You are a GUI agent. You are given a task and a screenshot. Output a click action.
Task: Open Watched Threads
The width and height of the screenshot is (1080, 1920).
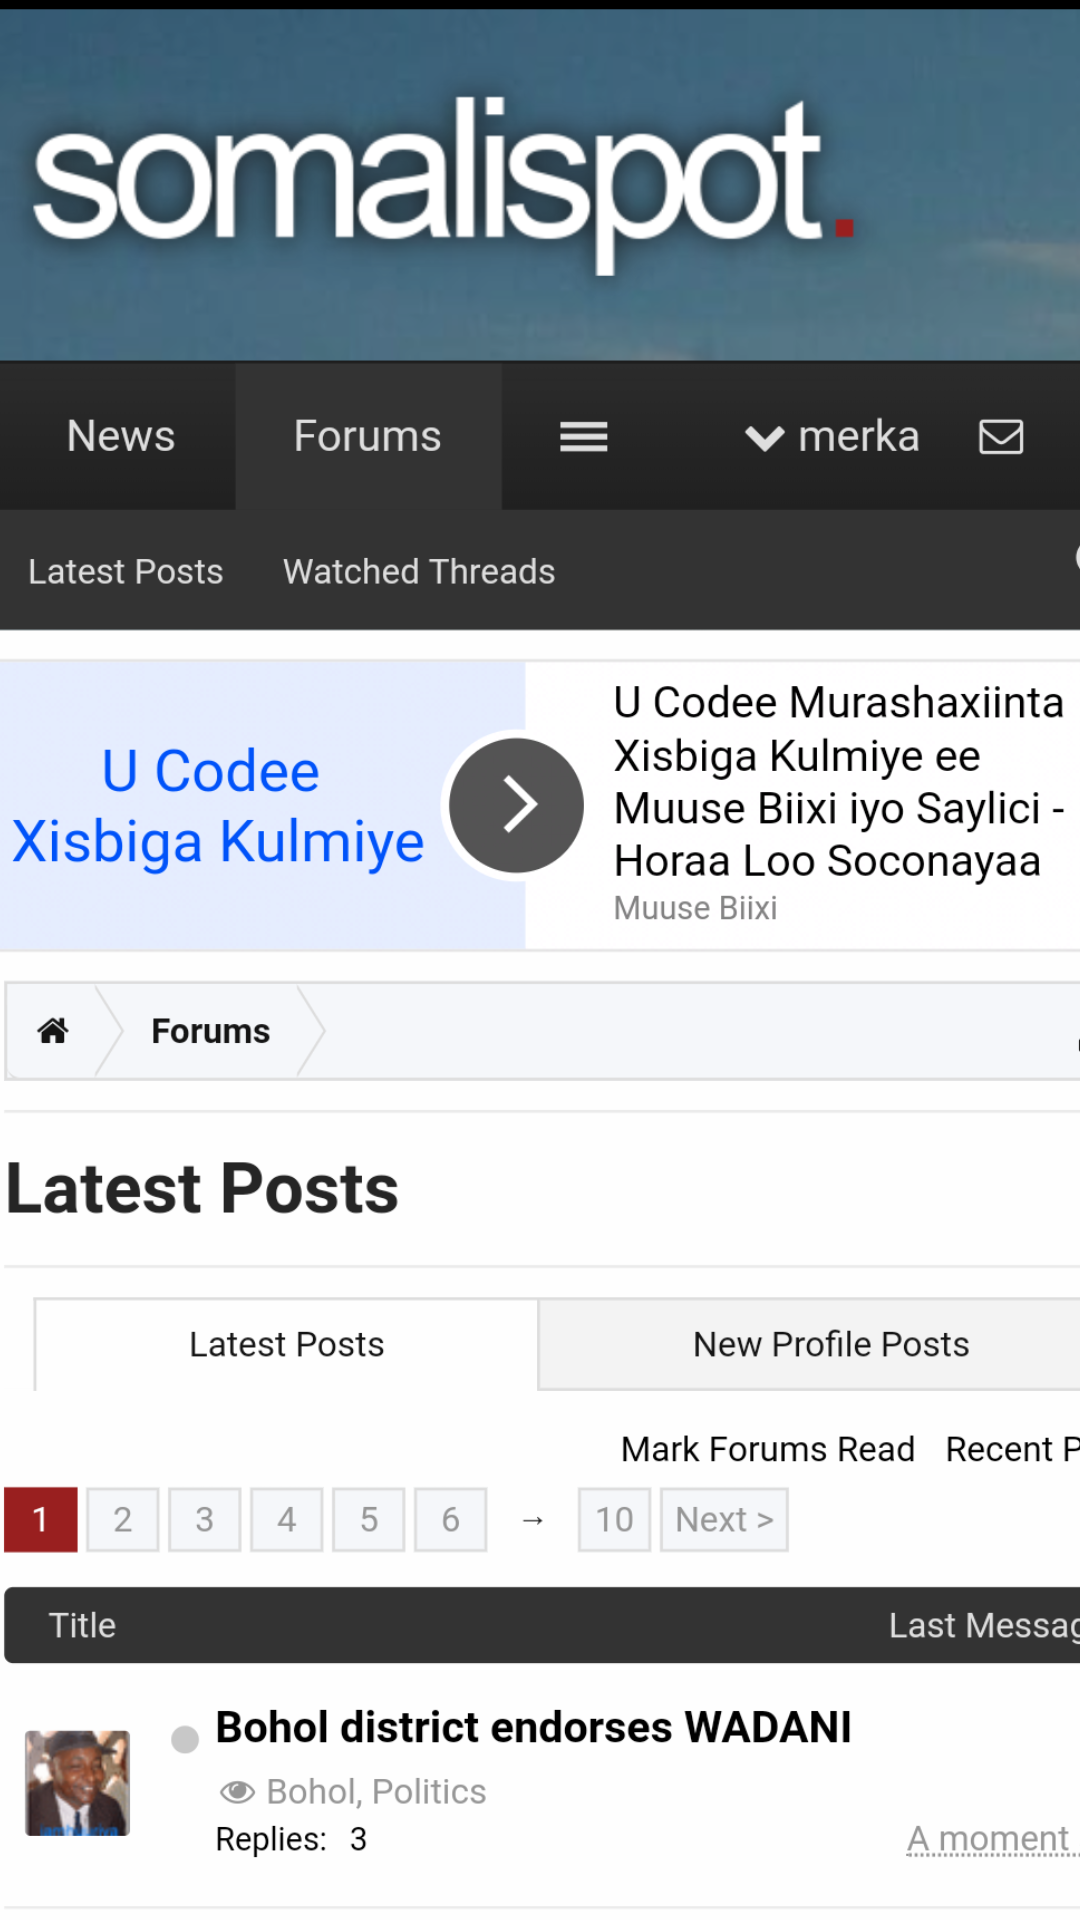pyautogui.click(x=419, y=571)
